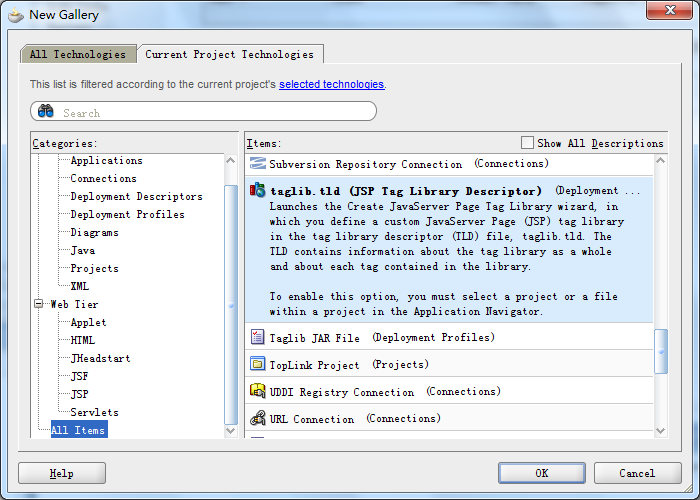Select URL Connection item text
Screen dimensions: 700x500
pos(312,419)
